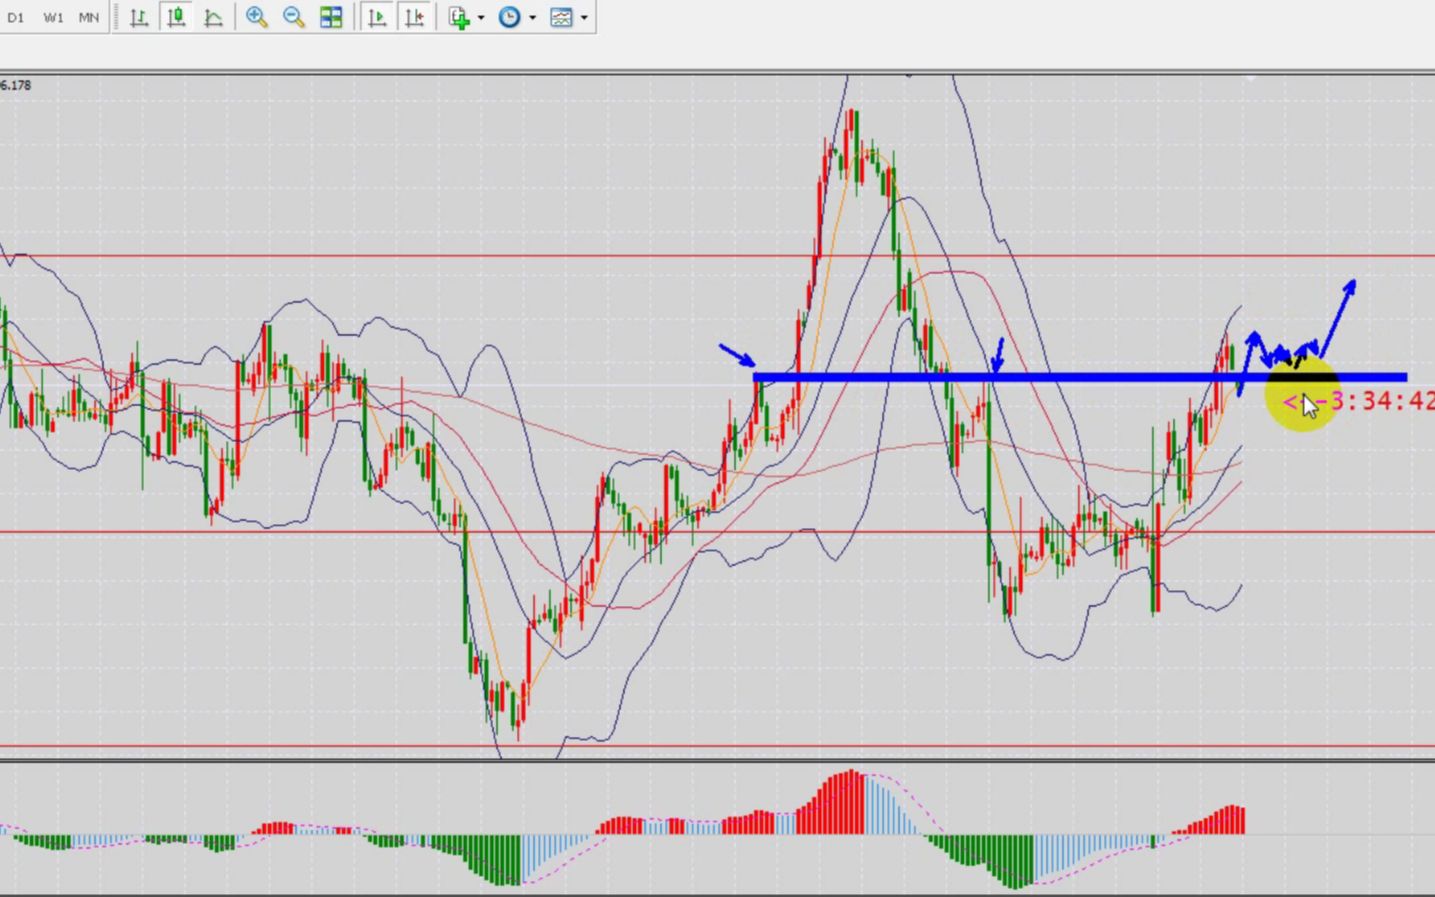The width and height of the screenshot is (1435, 897).
Task: Expand the indicators dropdown arrow
Action: click(x=481, y=18)
